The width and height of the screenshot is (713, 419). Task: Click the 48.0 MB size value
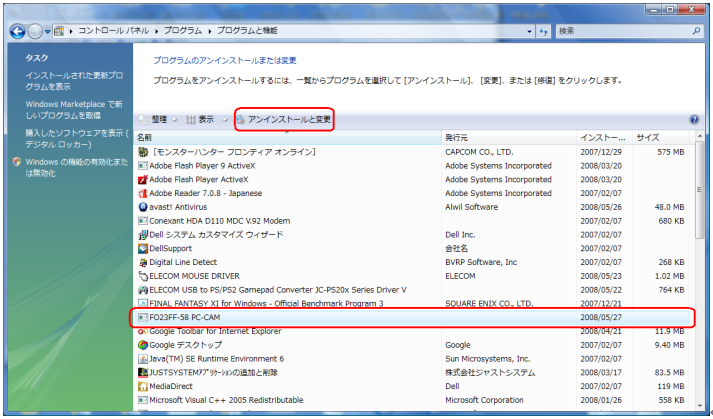[670, 207]
